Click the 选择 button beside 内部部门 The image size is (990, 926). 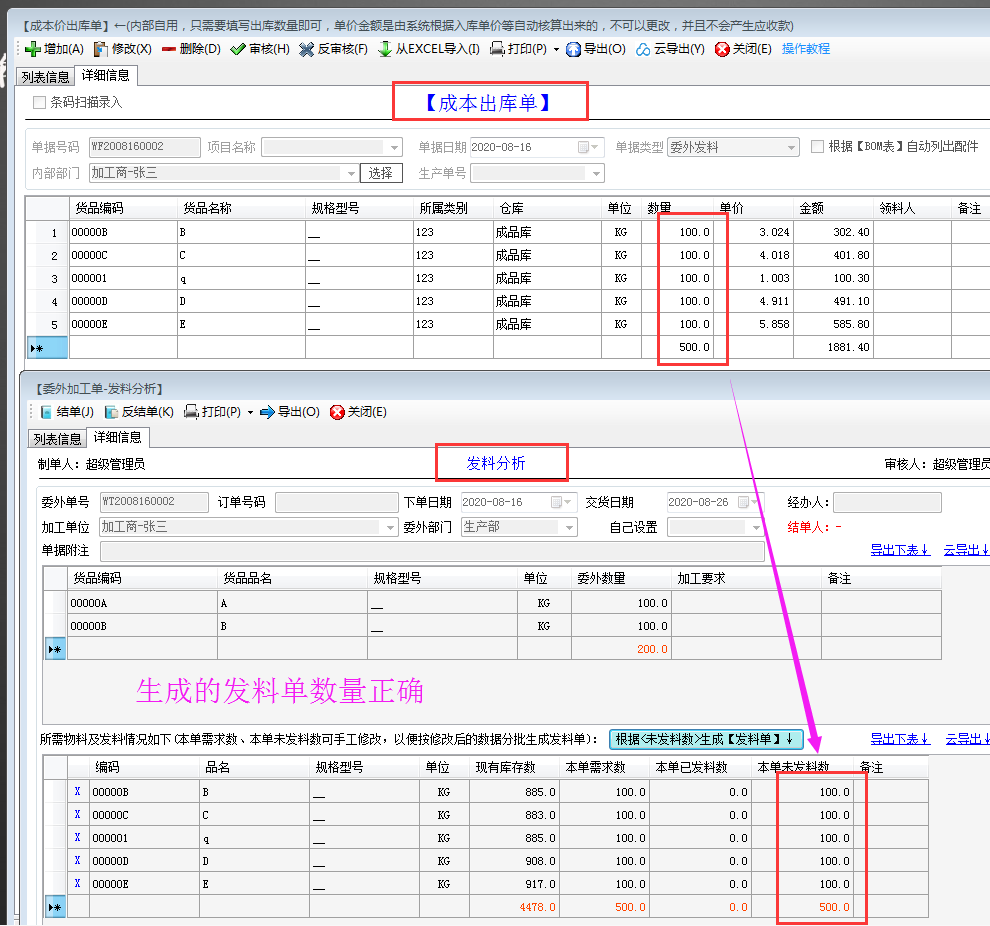381,174
